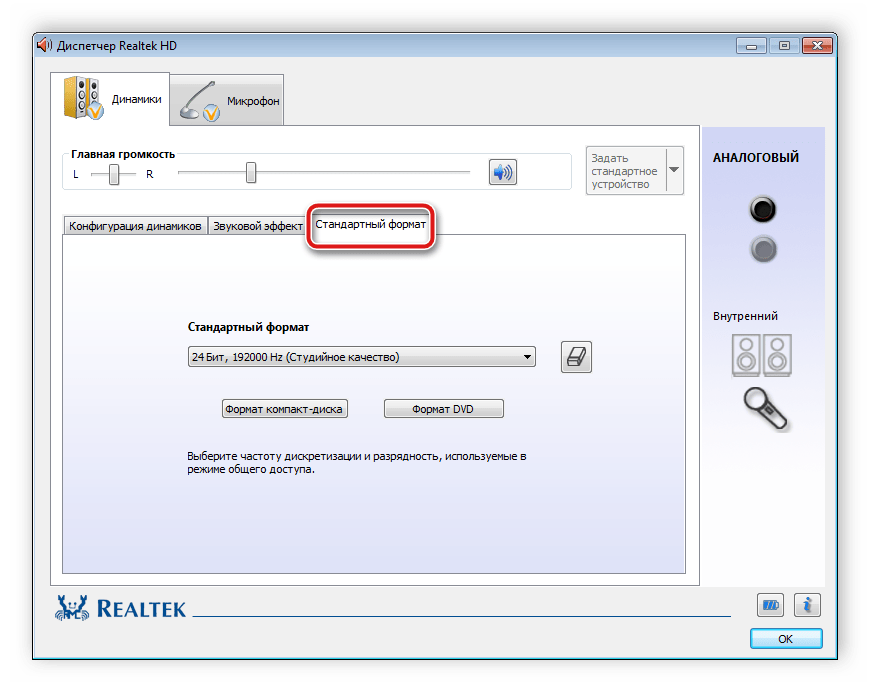Click the battery power management icon
The image size is (870, 692).
(770, 605)
